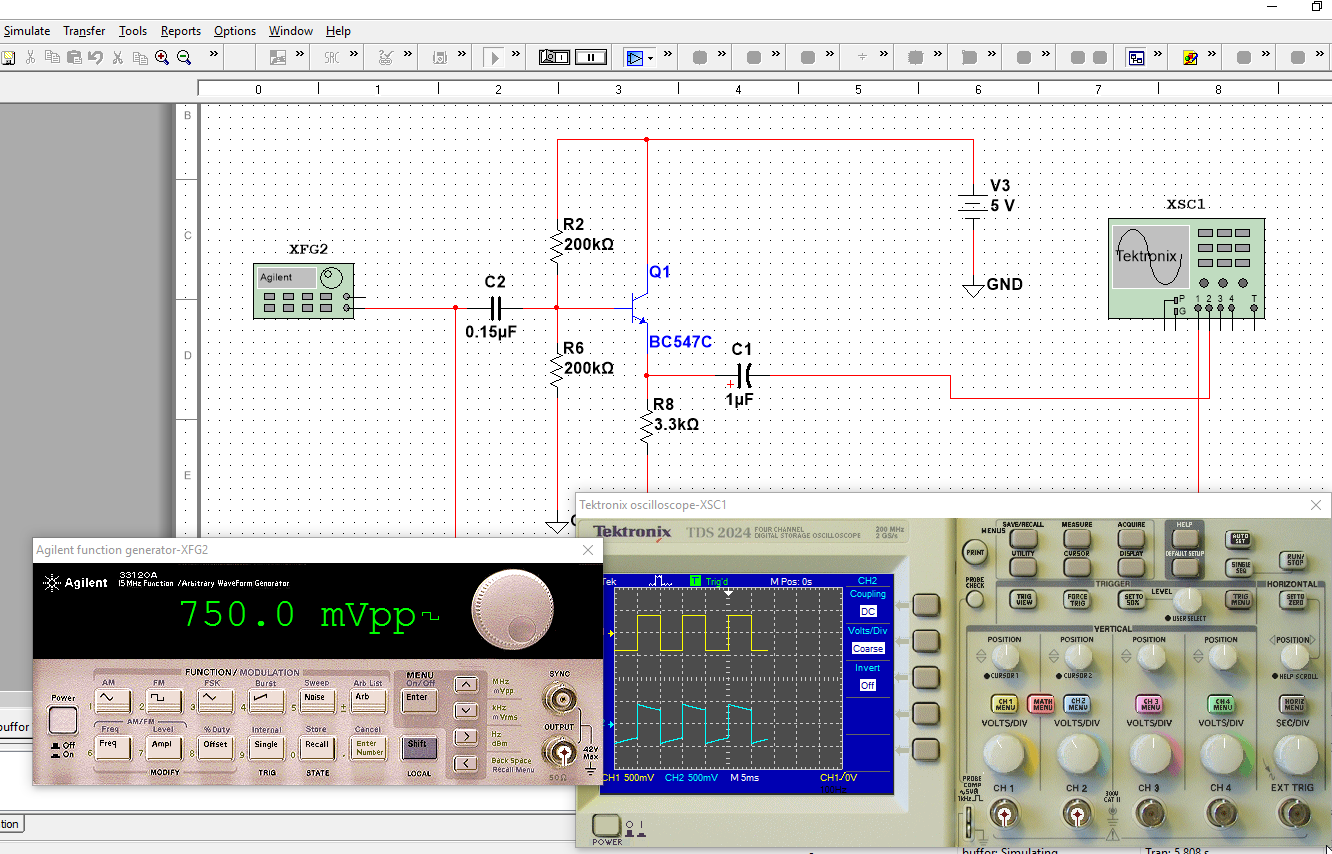Toggle the Agilent function generator Power button

[x=63, y=721]
